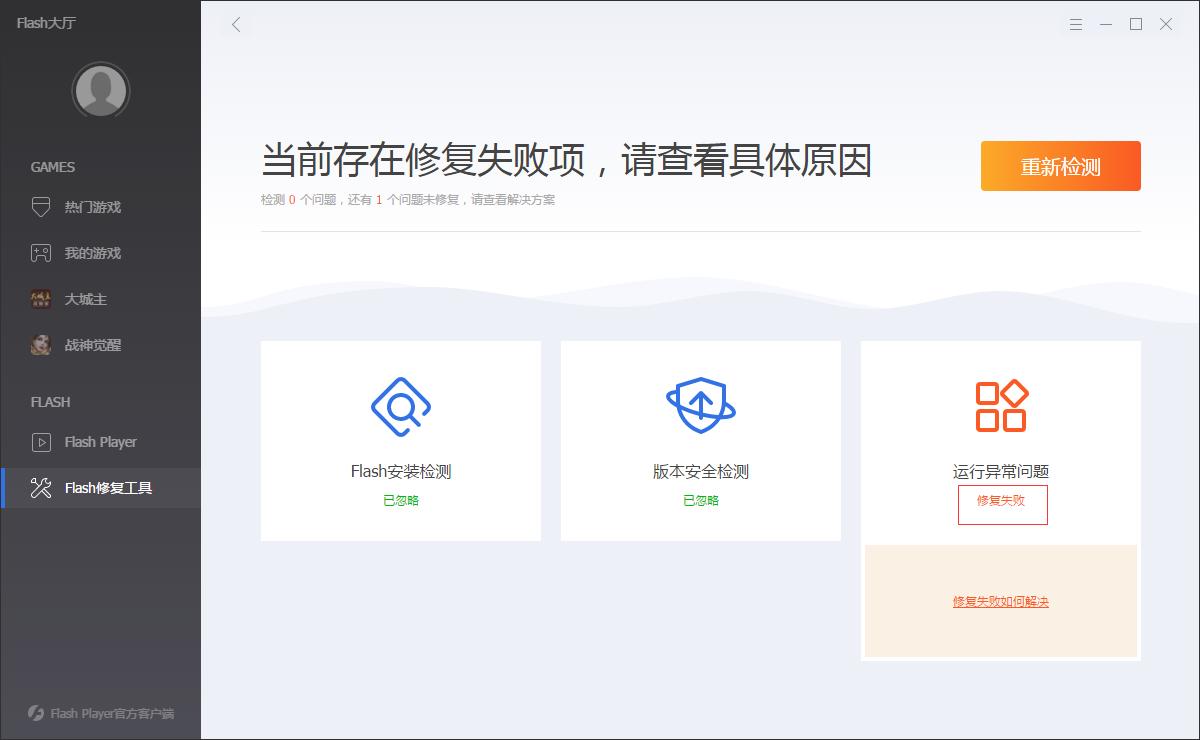Click the 修复失败 status button

pyautogui.click(x=1002, y=505)
